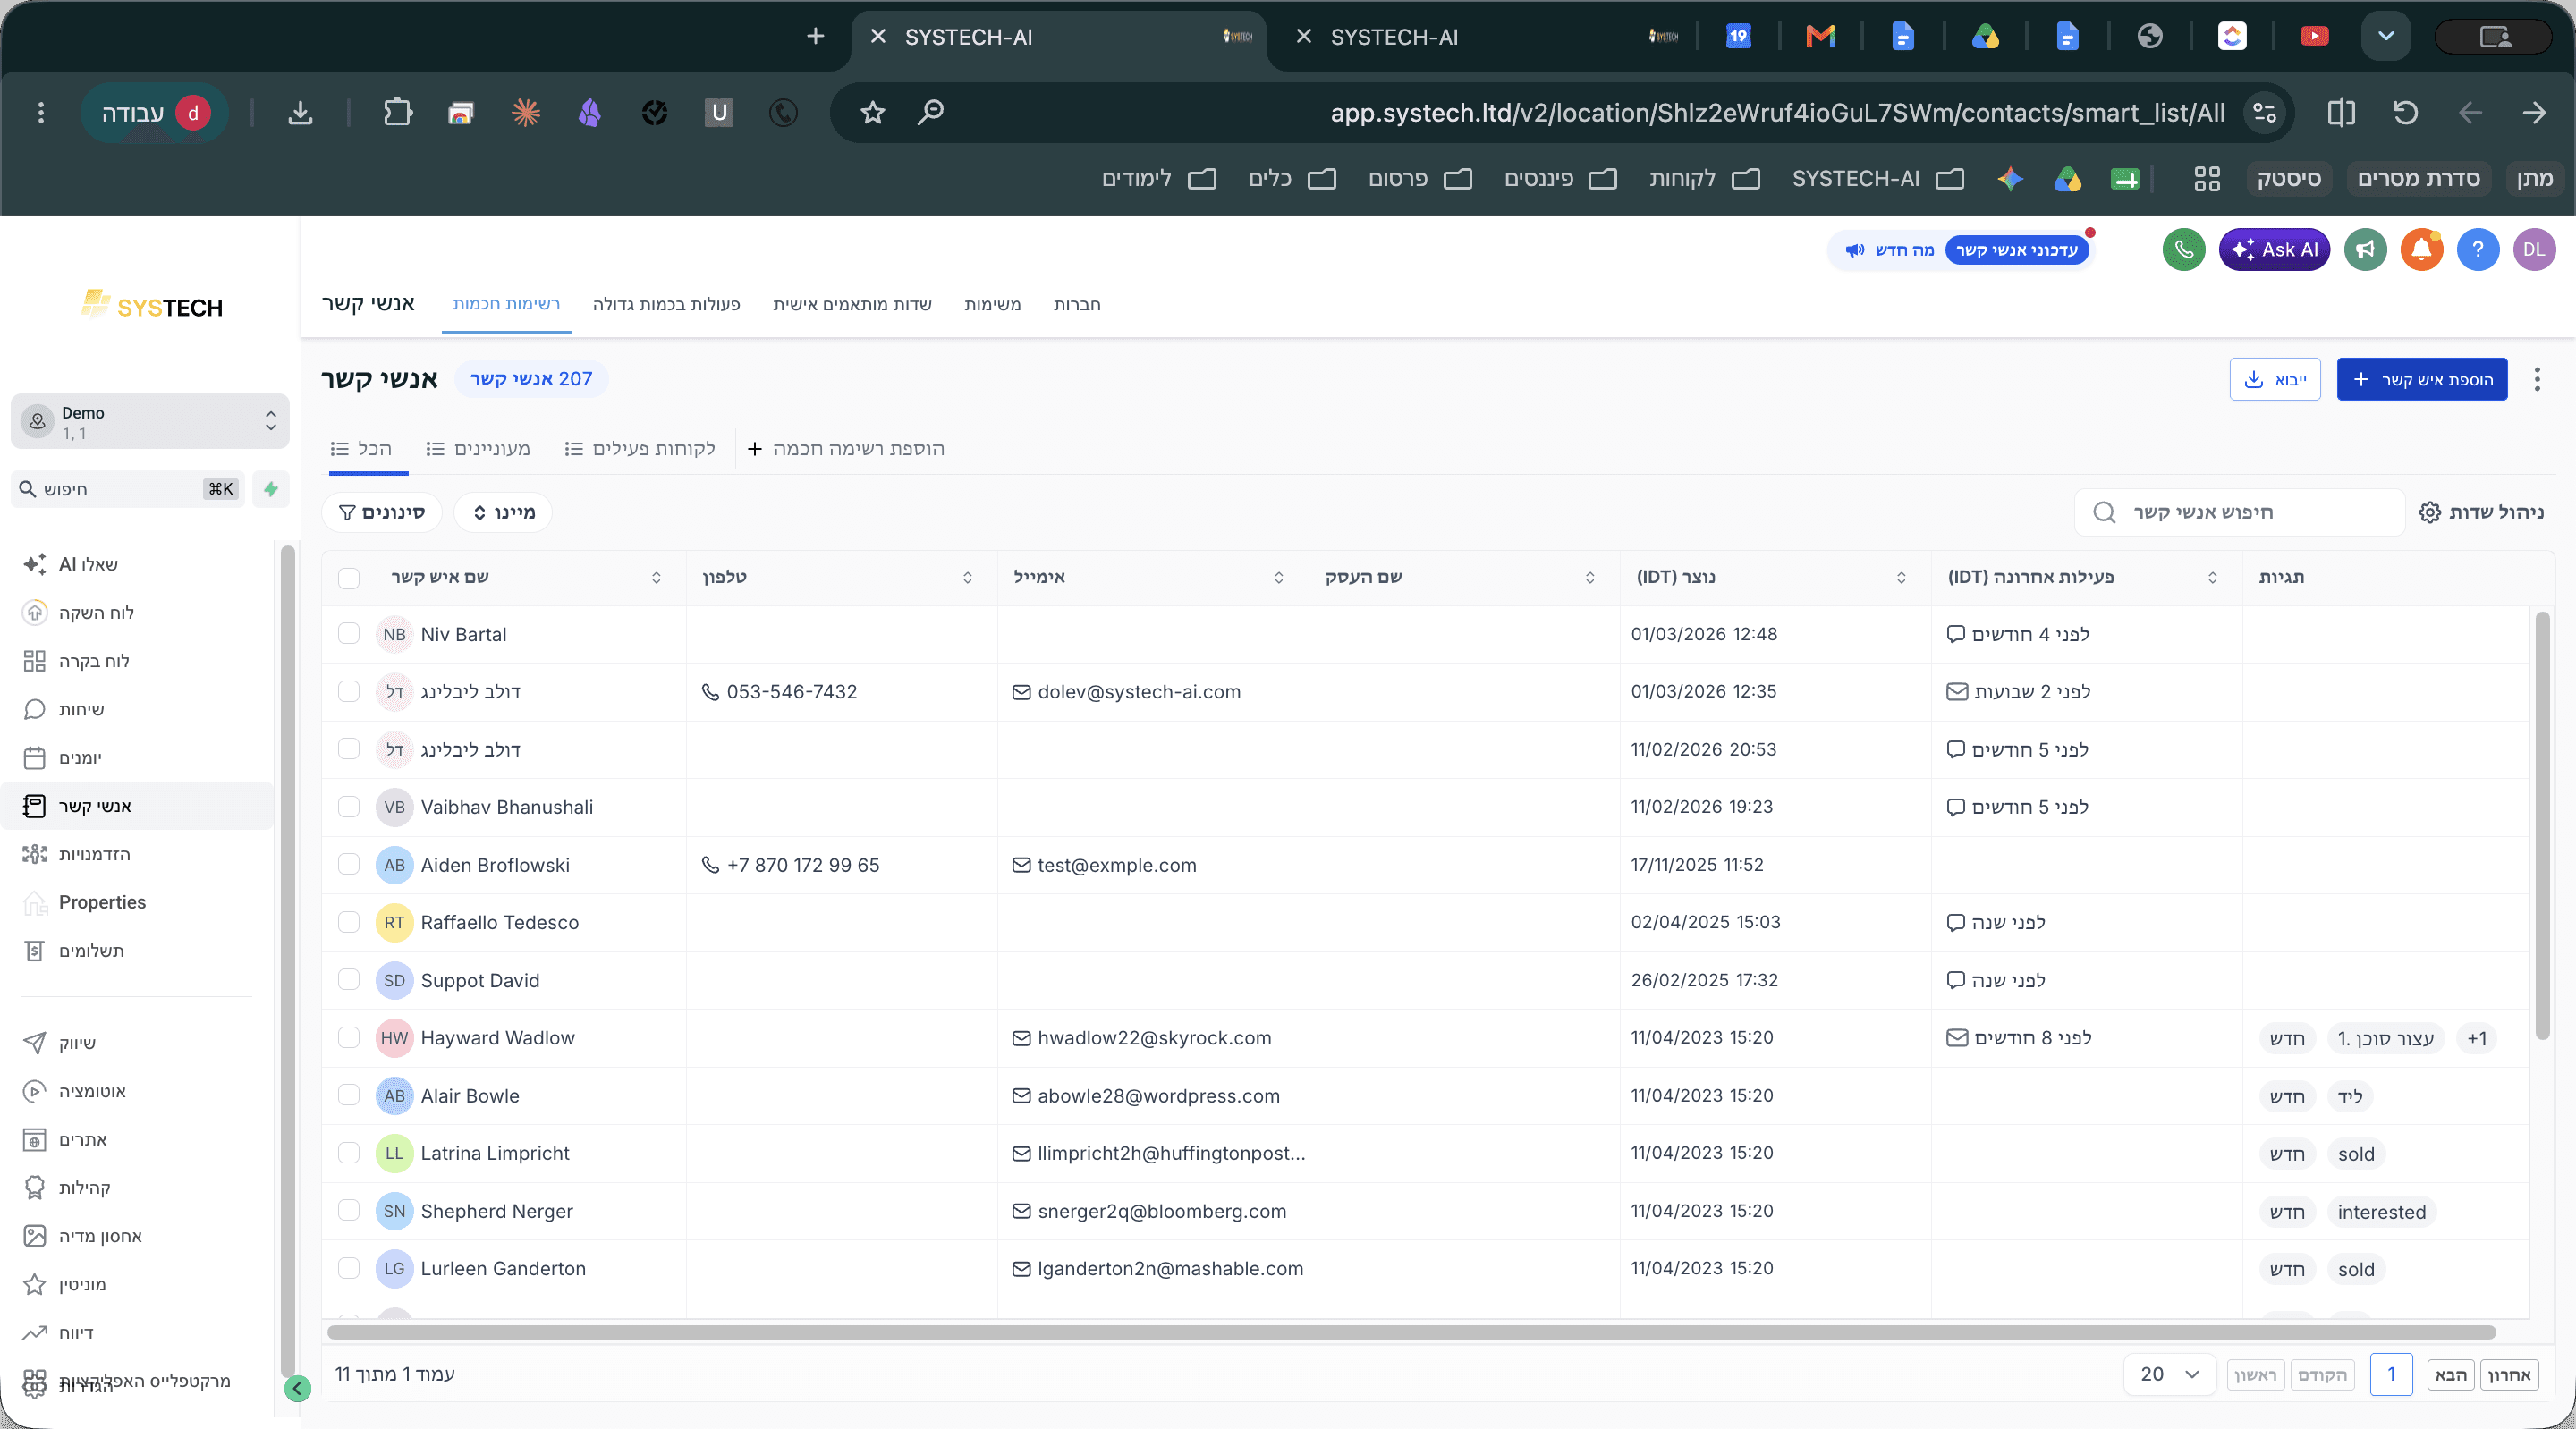The width and height of the screenshot is (2576, 1429).
Task: Open the Marketing paper plane icon
Action: point(35,1043)
